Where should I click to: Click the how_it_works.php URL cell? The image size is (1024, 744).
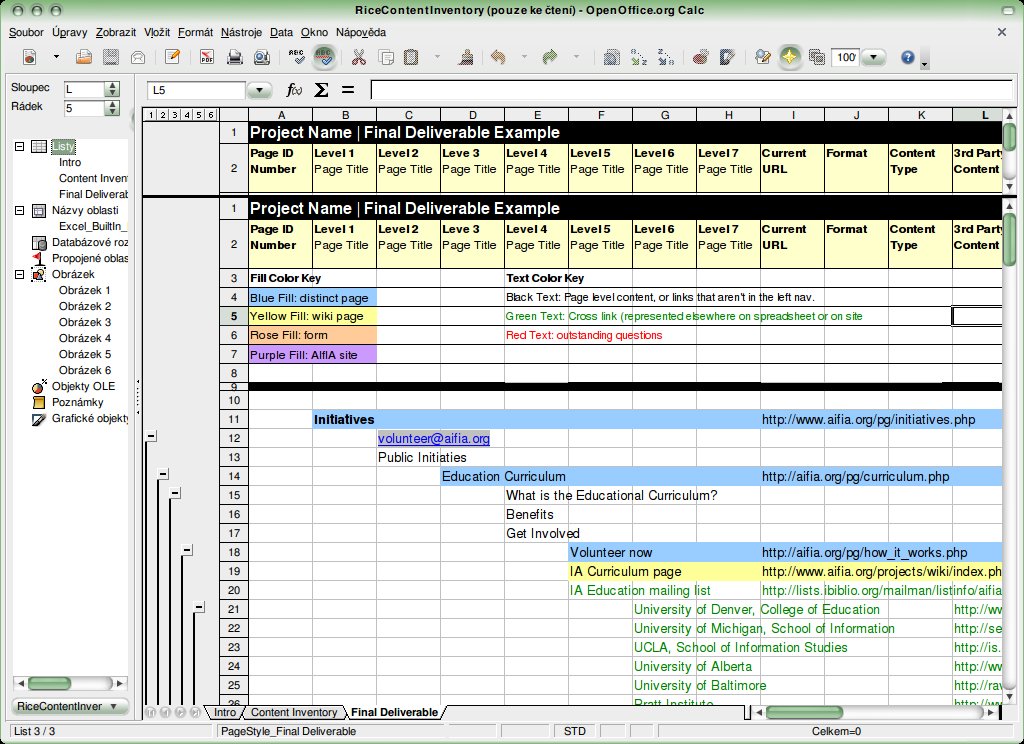[x=865, y=552]
